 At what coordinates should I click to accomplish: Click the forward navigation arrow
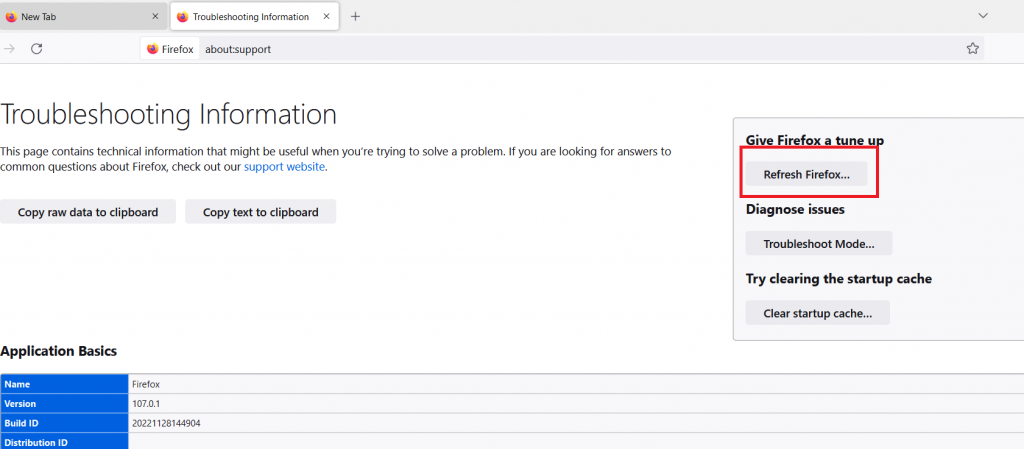(9, 48)
